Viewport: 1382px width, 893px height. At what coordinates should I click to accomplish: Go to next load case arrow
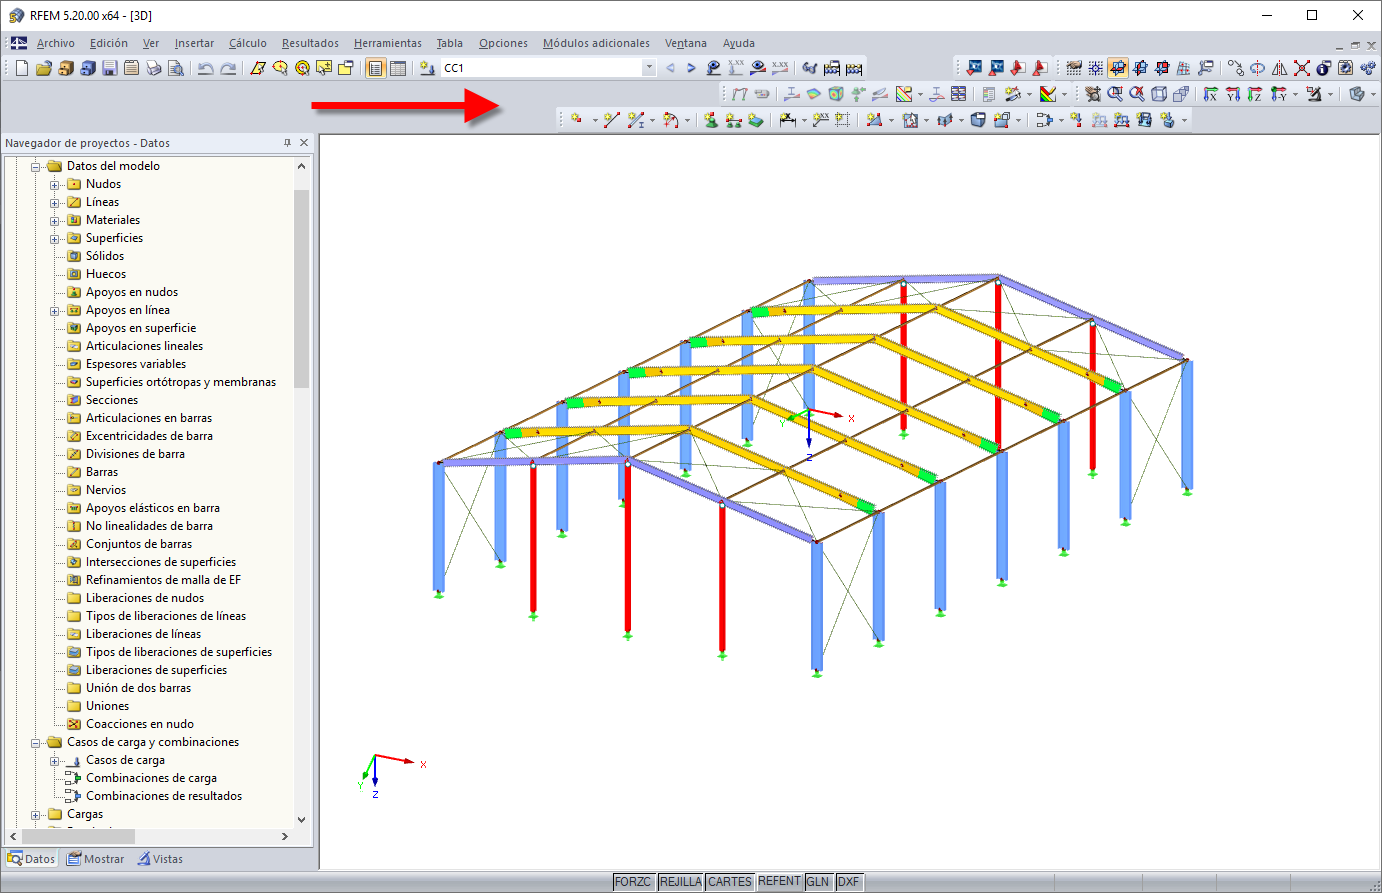coord(691,68)
